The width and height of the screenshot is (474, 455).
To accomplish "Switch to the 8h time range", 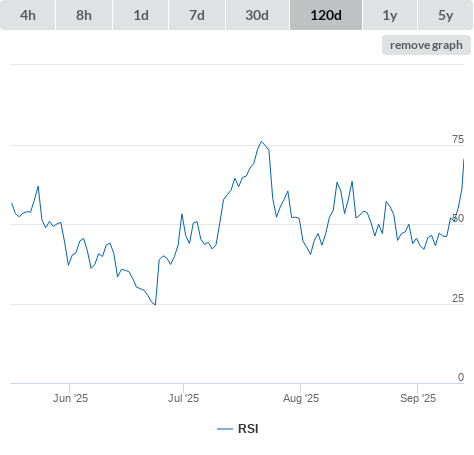I will (x=84, y=15).
